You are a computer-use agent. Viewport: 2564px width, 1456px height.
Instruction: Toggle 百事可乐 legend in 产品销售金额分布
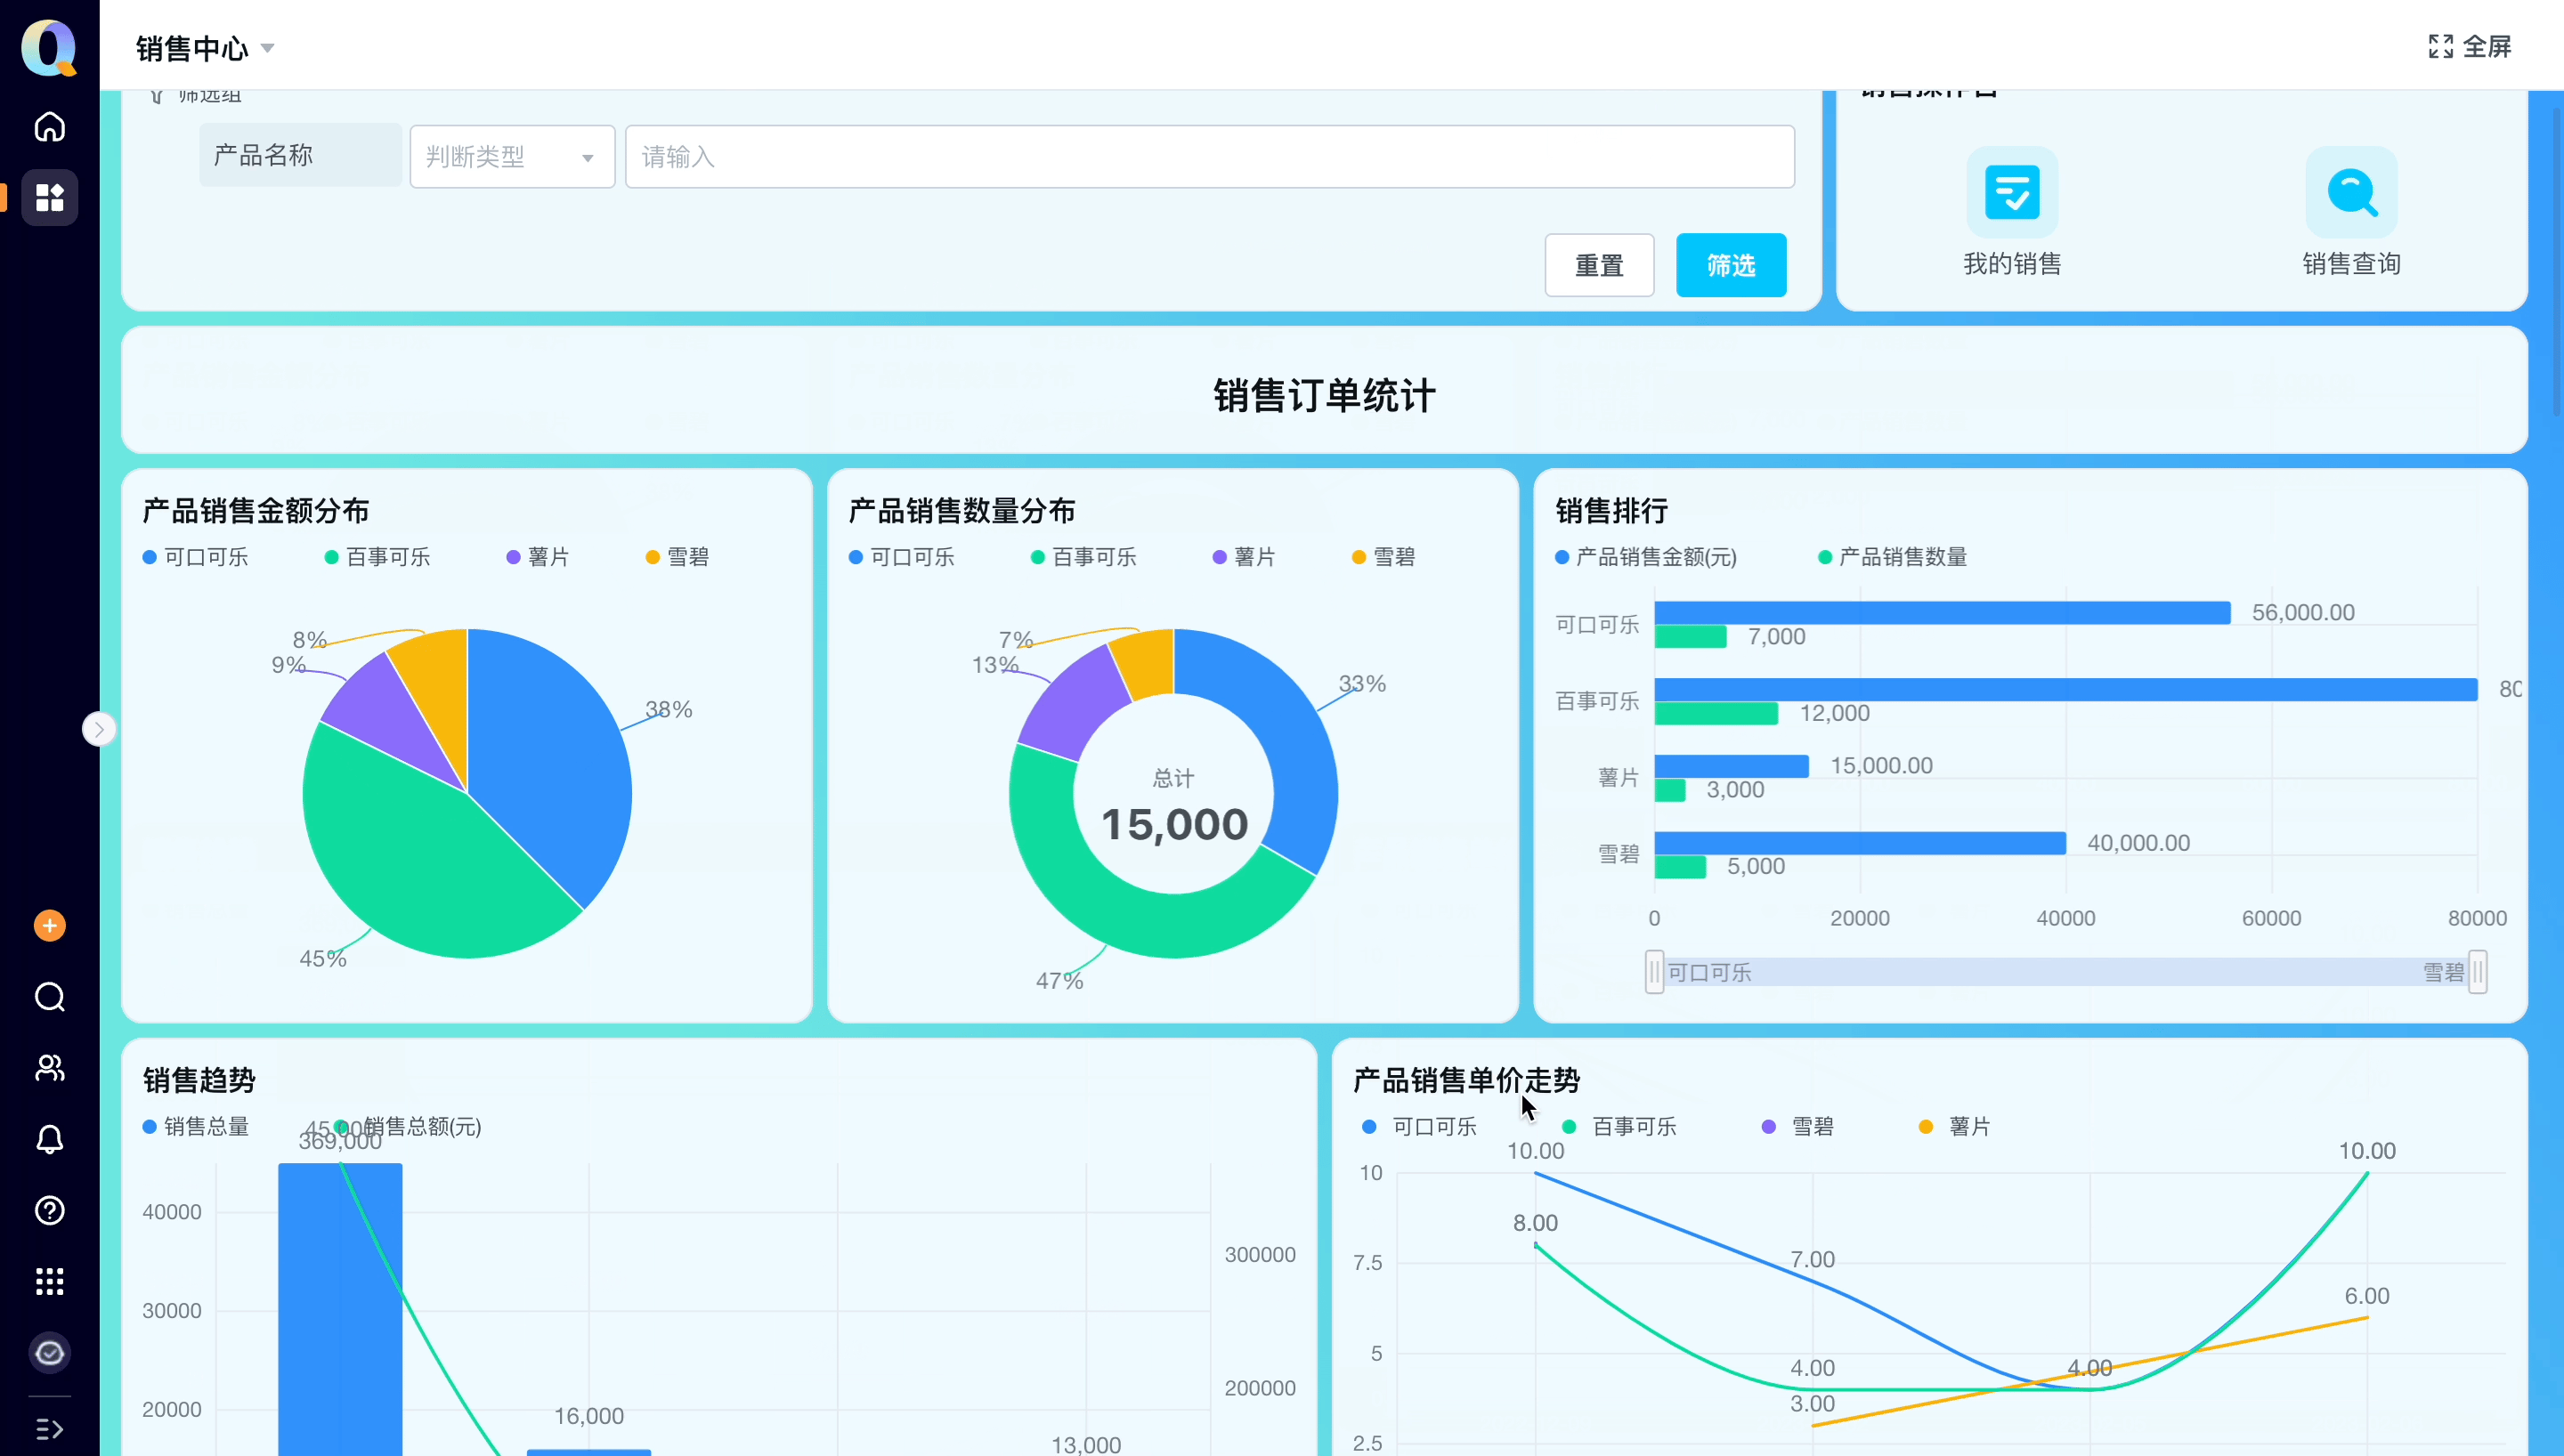pyautogui.click(x=378, y=557)
